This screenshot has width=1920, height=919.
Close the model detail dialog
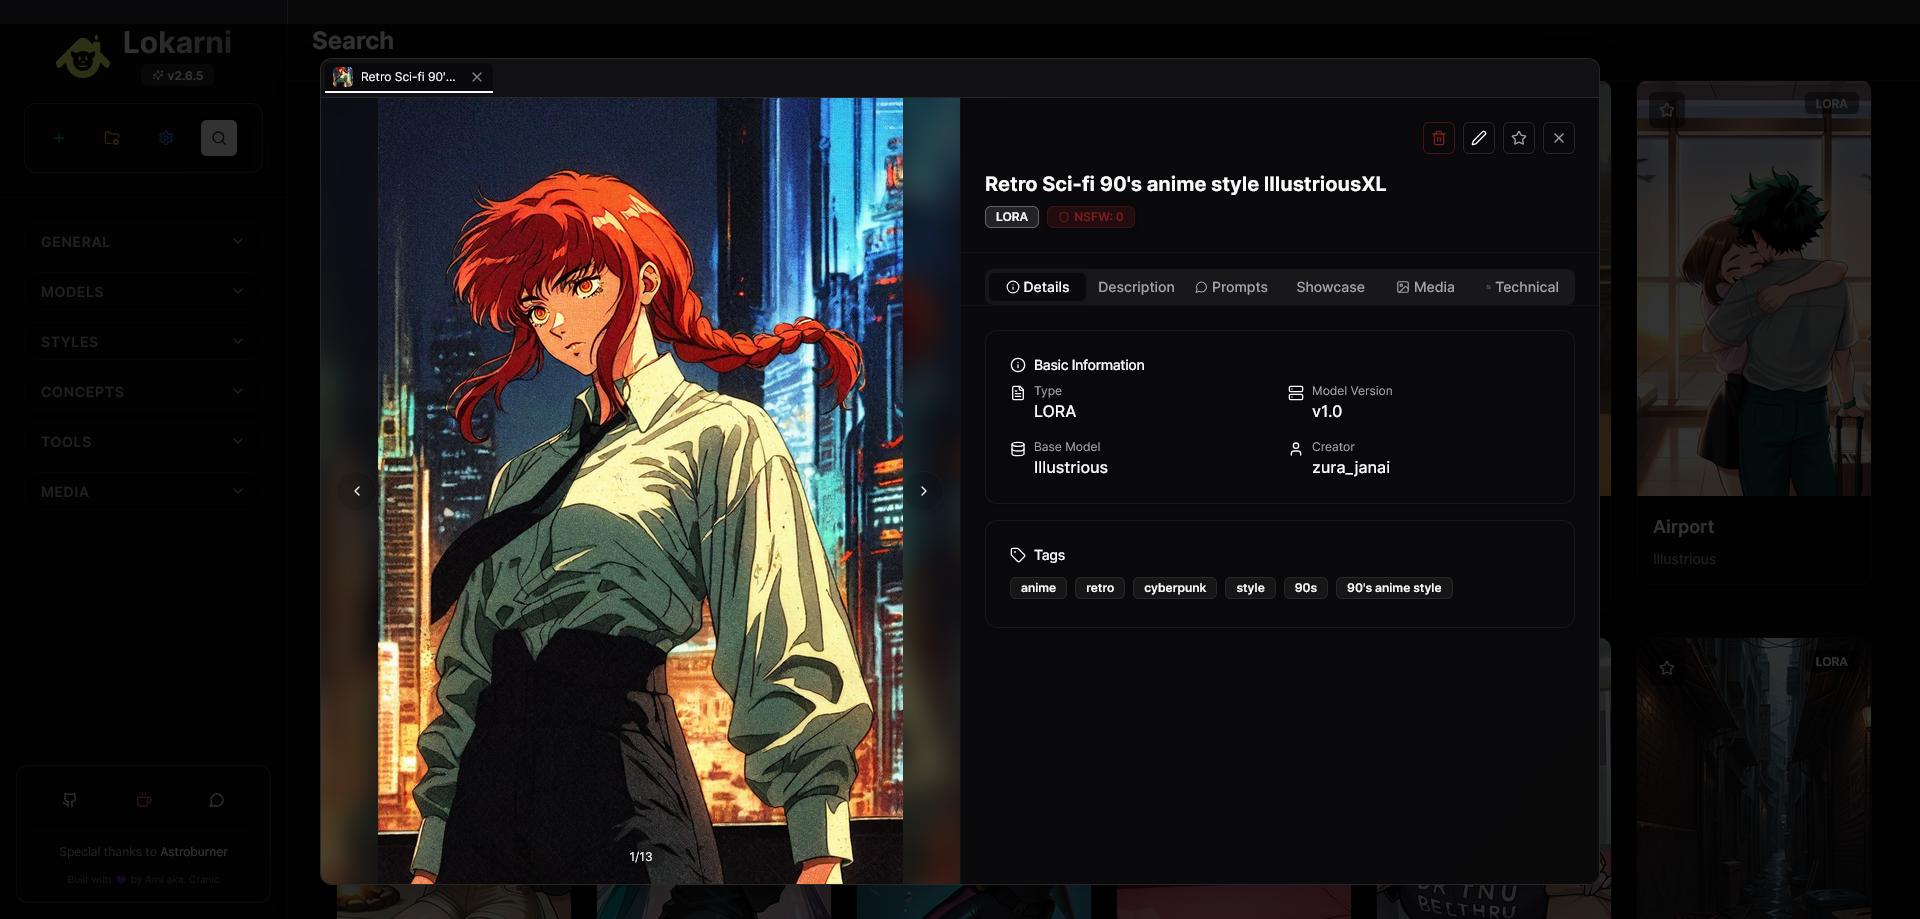pos(1559,138)
